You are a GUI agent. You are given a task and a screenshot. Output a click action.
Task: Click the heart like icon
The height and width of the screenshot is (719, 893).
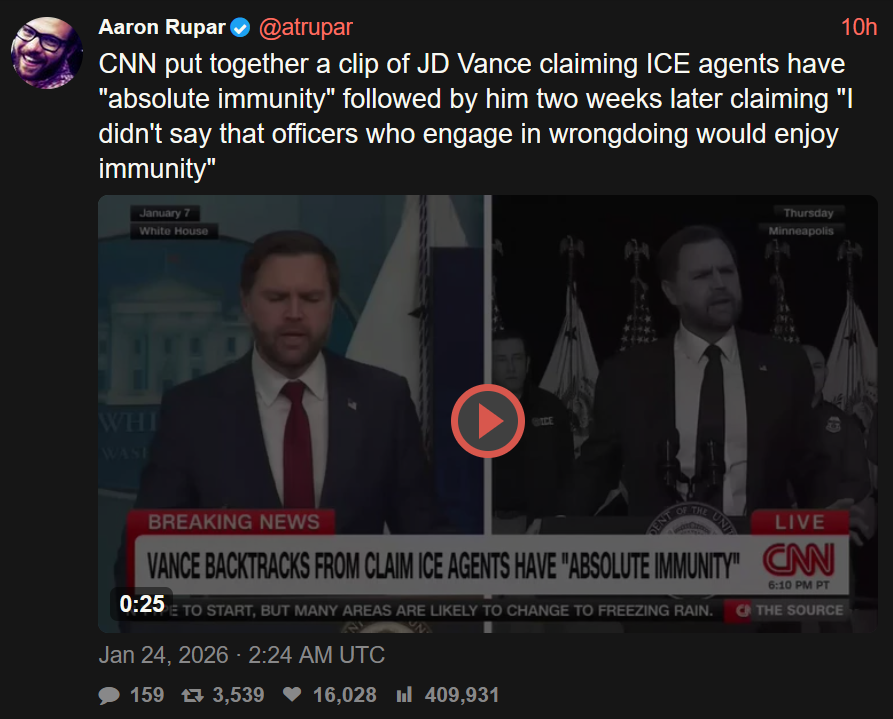tap(292, 695)
